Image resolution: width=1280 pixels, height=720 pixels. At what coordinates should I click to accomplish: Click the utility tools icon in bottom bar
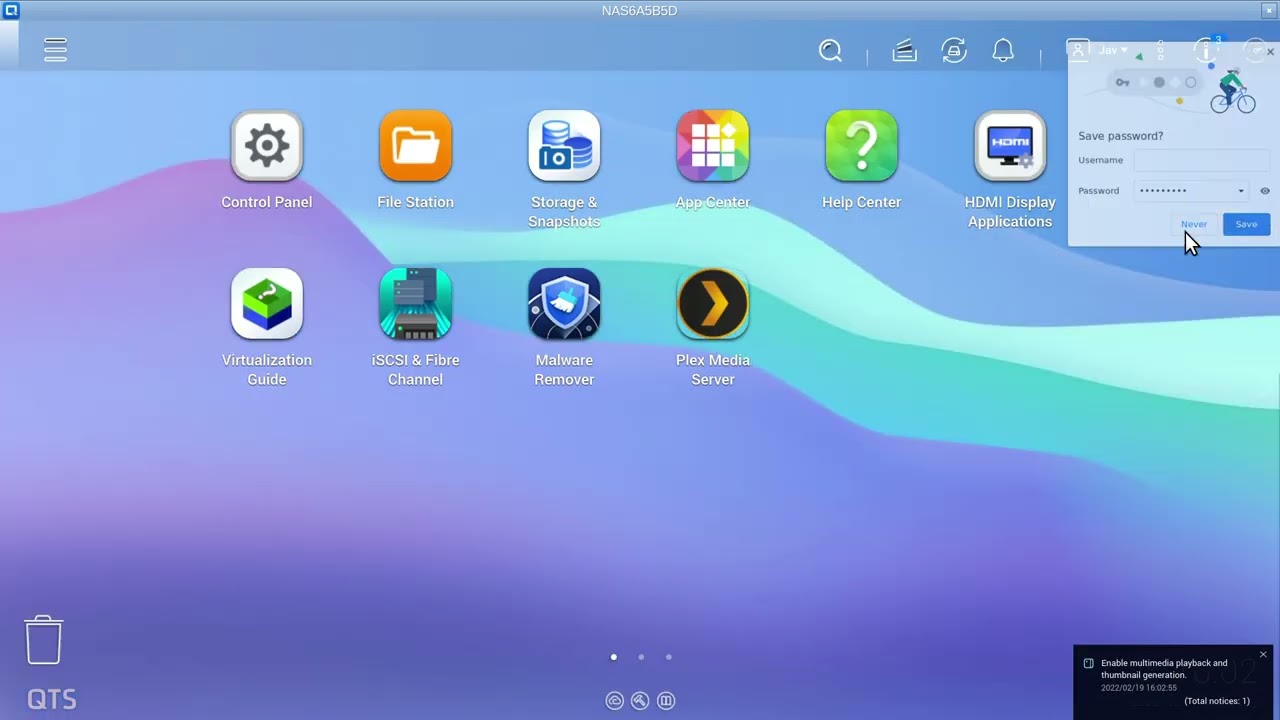(640, 701)
